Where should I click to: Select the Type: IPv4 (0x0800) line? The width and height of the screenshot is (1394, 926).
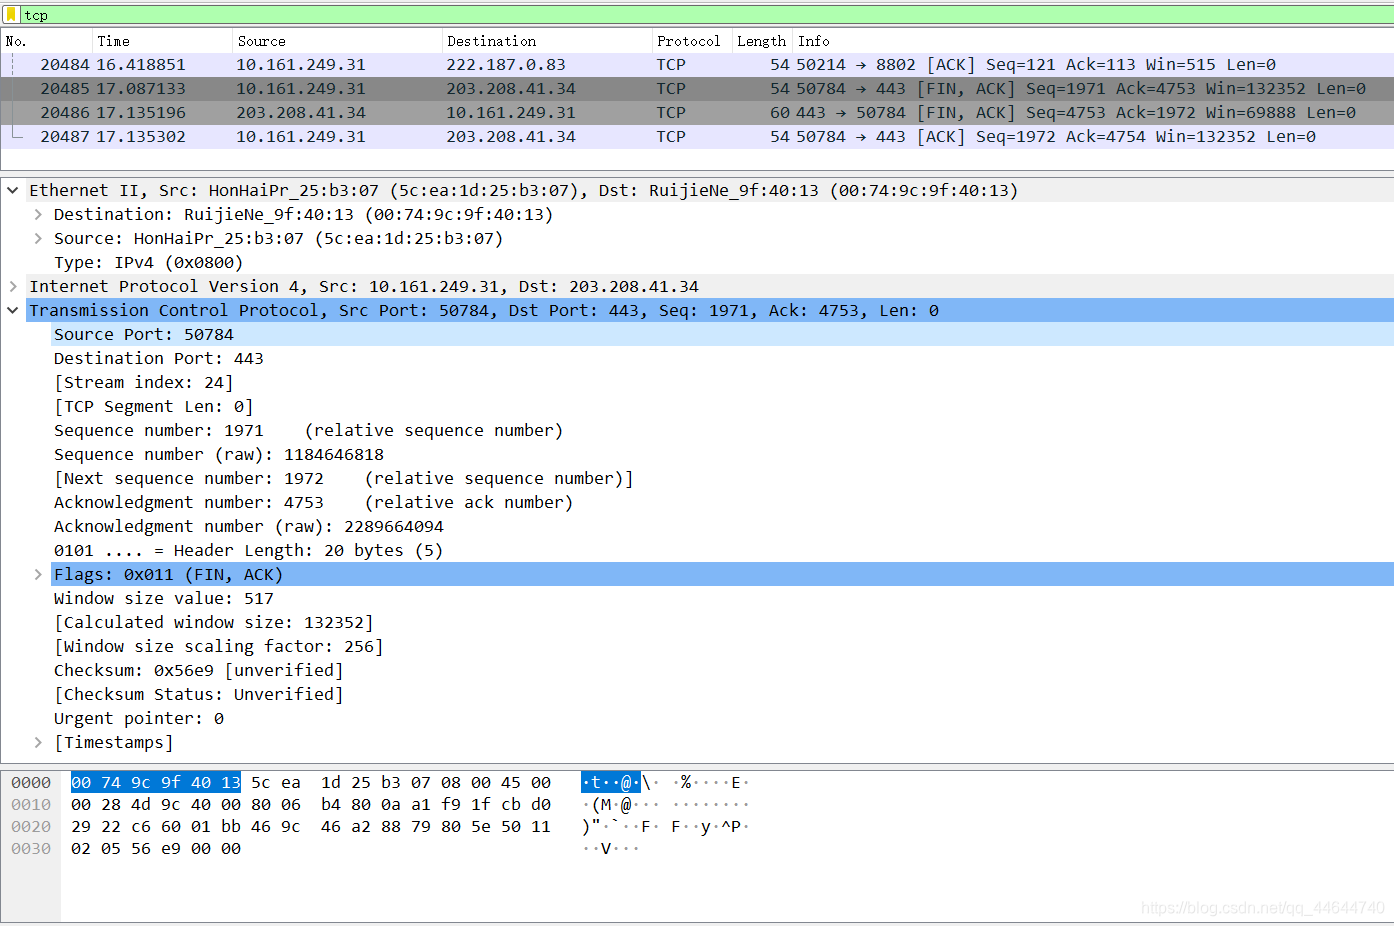click(x=148, y=262)
